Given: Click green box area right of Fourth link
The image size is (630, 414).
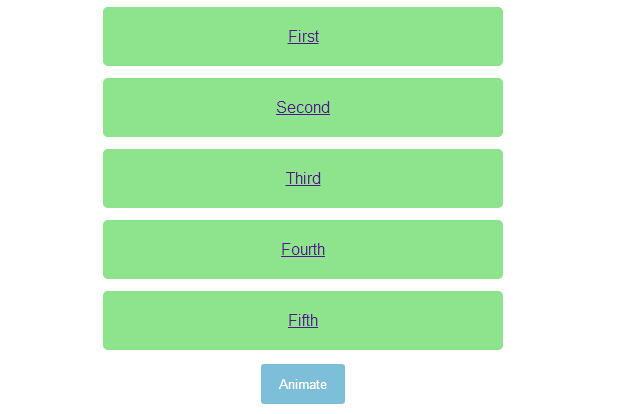Looking at the screenshot, I should point(420,250).
